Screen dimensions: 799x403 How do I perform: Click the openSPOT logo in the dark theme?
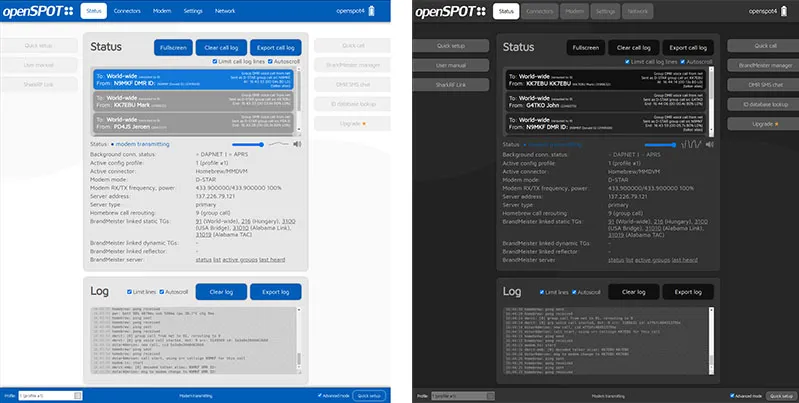[450, 11]
